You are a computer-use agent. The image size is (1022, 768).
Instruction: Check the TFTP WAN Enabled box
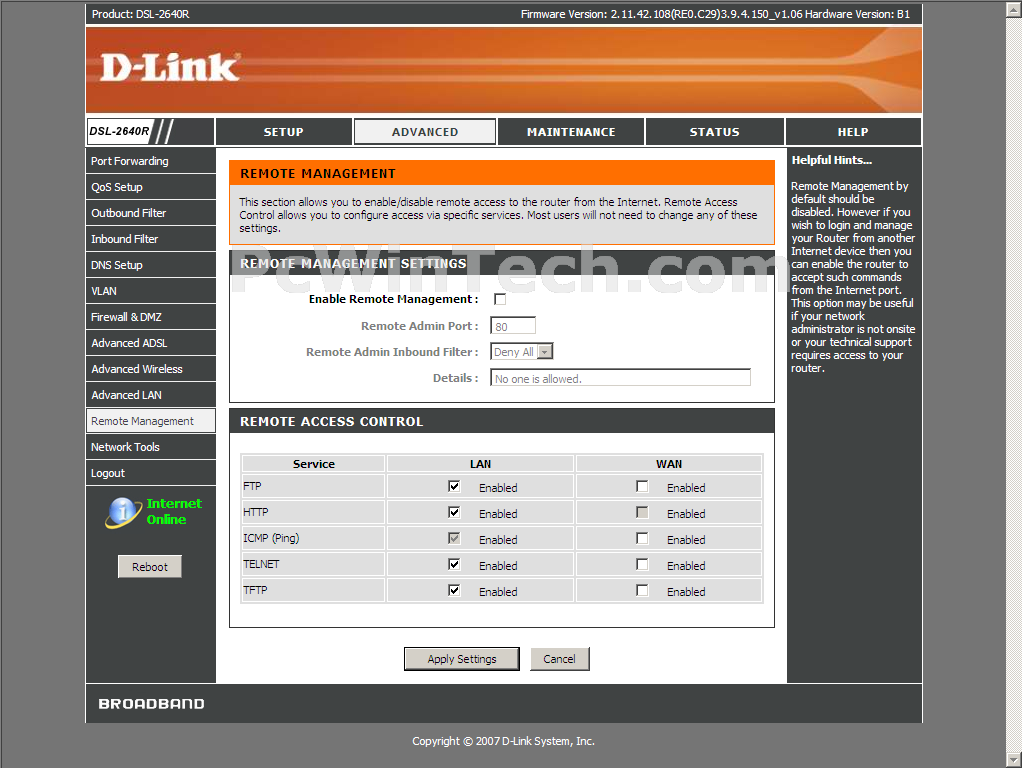point(642,591)
